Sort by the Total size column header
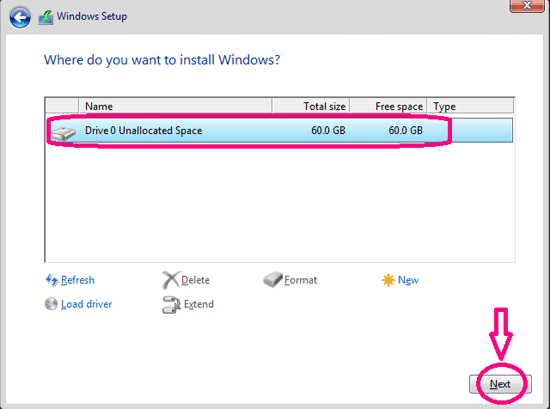 311,106
